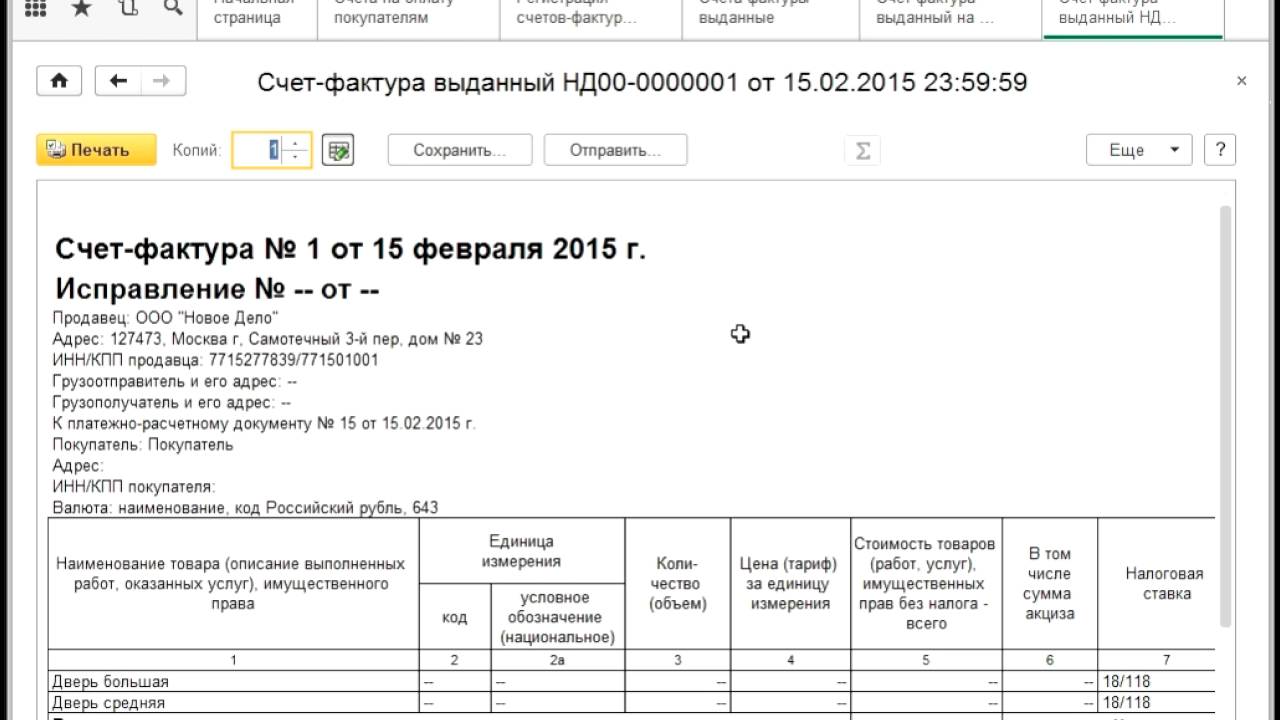The height and width of the screenshot is (720, 1280).
Task: Open help with question mark button
Action: 1221,150
